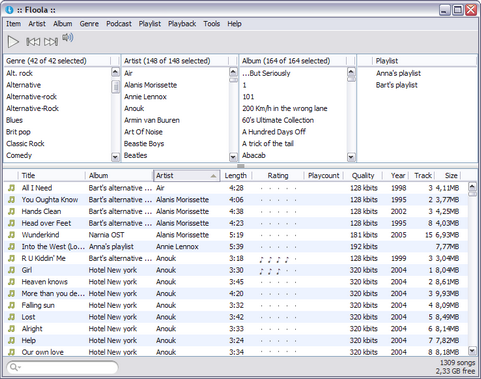Open the Playlist menu

pos(150,24)
